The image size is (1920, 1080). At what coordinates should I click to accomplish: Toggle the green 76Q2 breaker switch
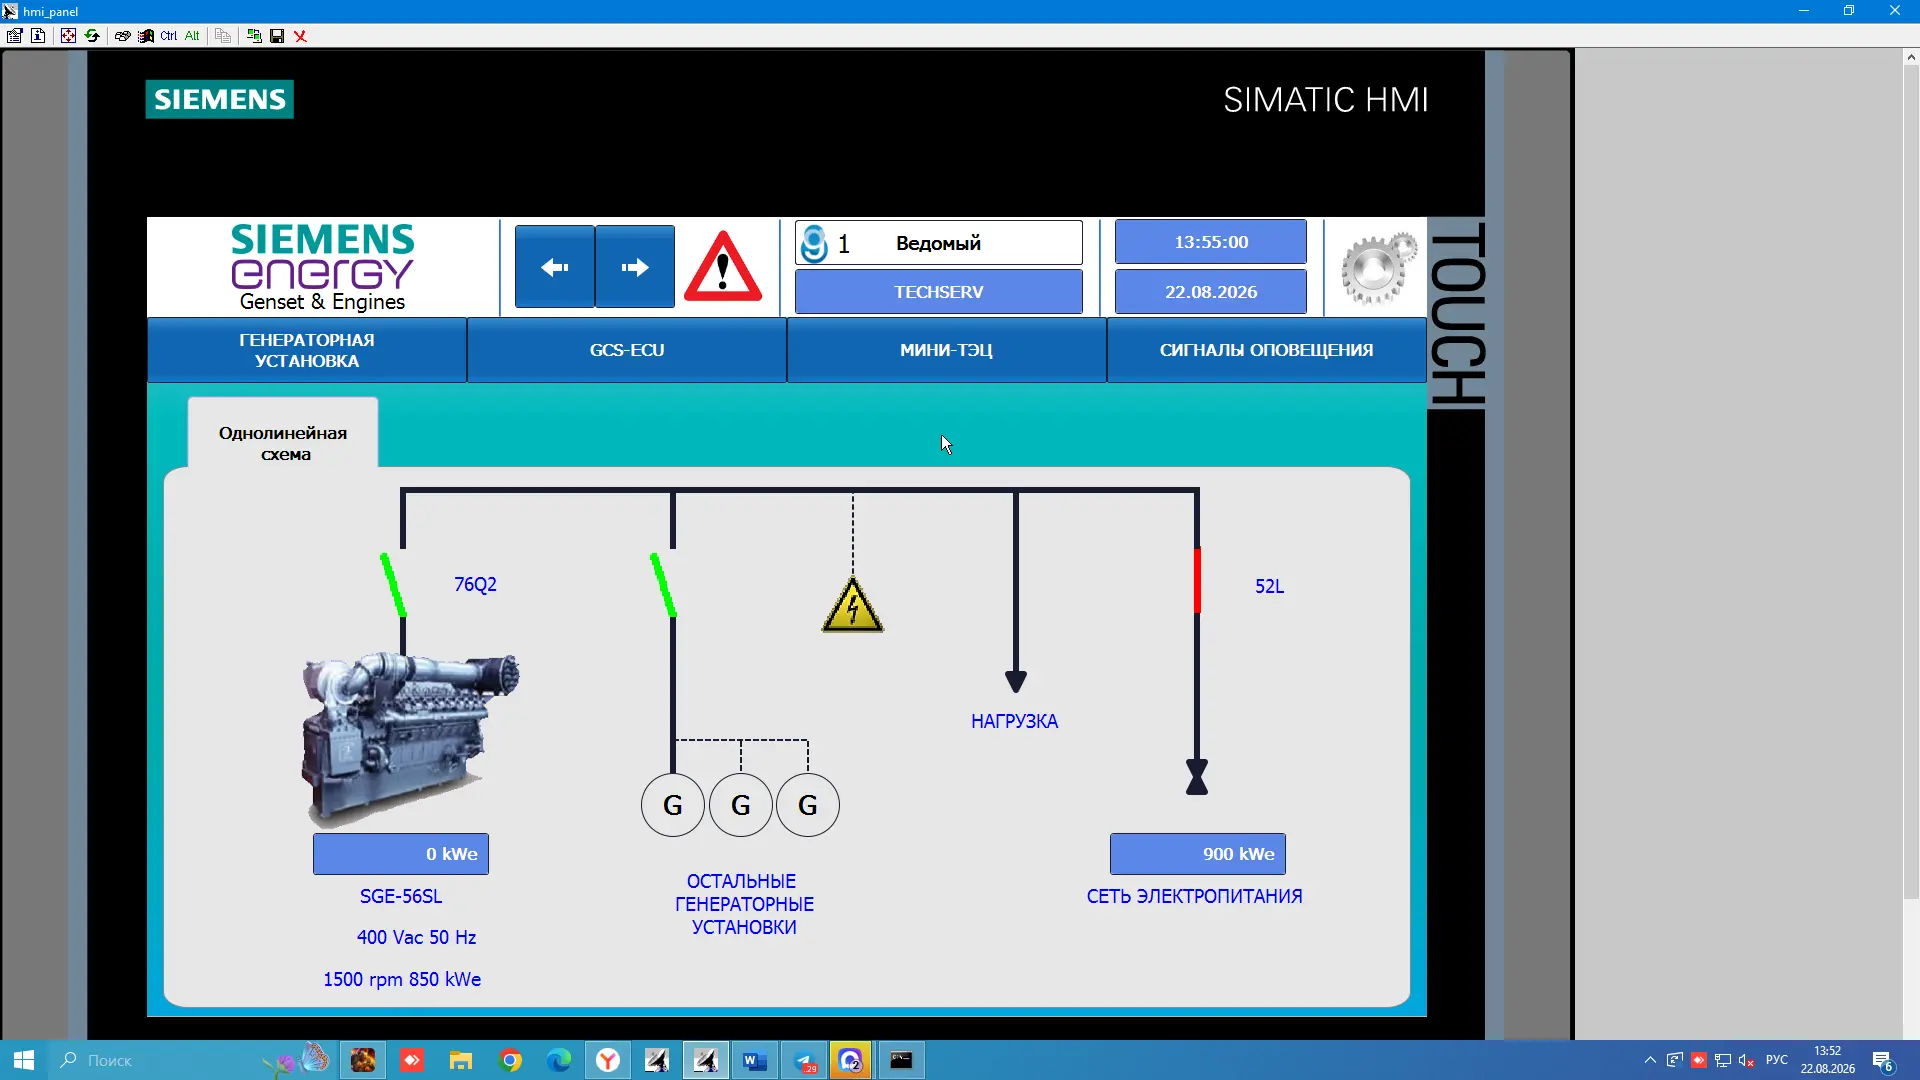click(x=393, y=585)
